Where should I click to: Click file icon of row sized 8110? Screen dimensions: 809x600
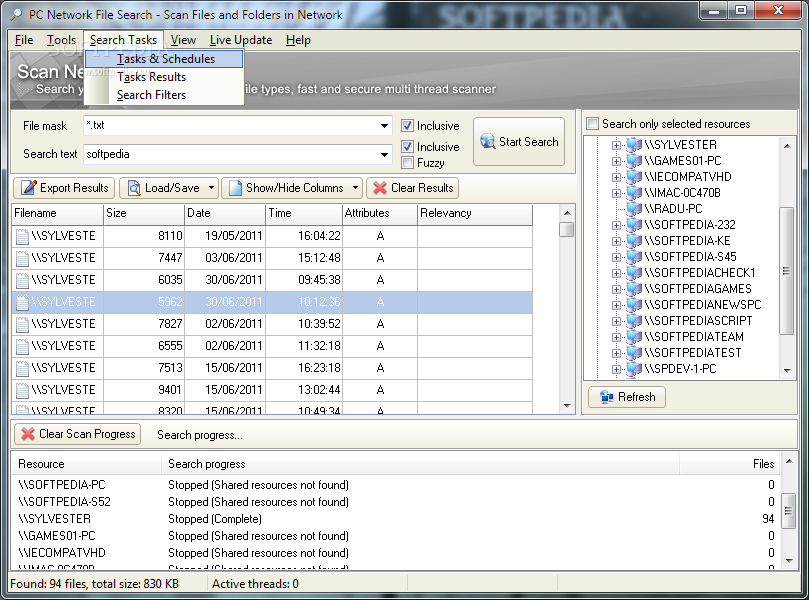coord(22,236)
